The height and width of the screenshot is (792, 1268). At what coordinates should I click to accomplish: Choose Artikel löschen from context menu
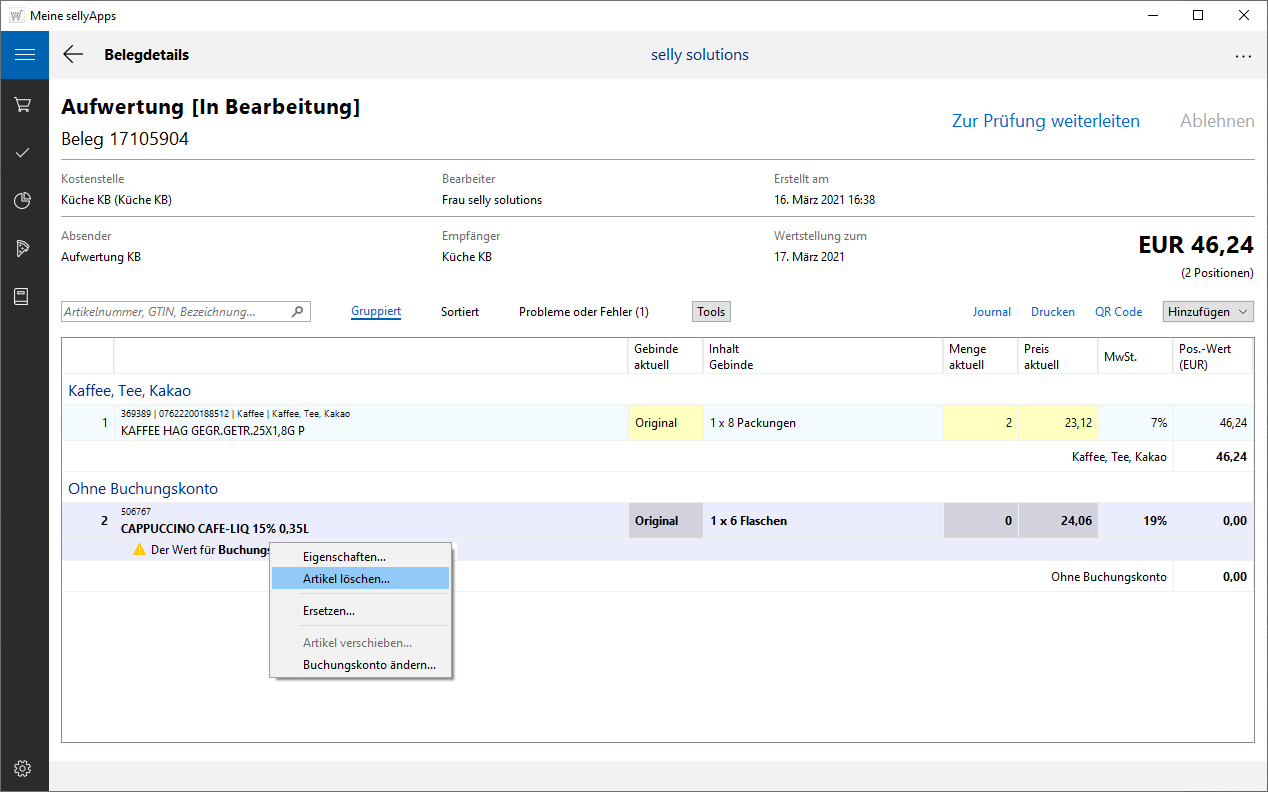tap(346, 579)
